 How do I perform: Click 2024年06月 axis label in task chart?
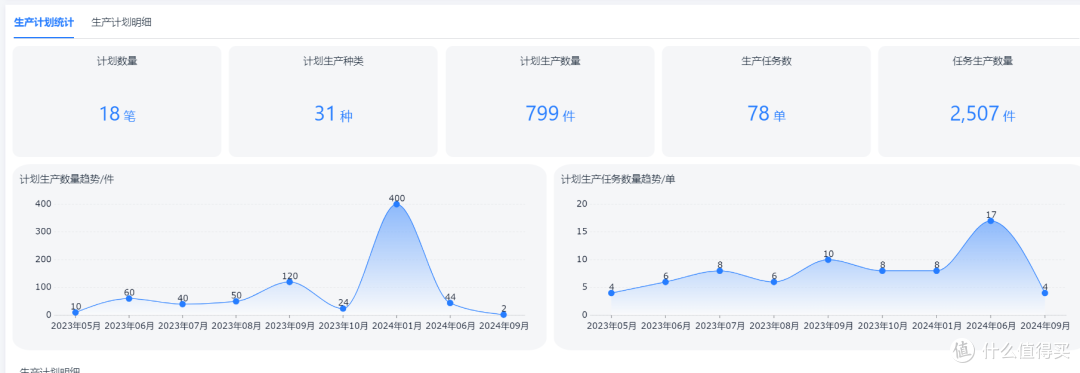[990, 326]
